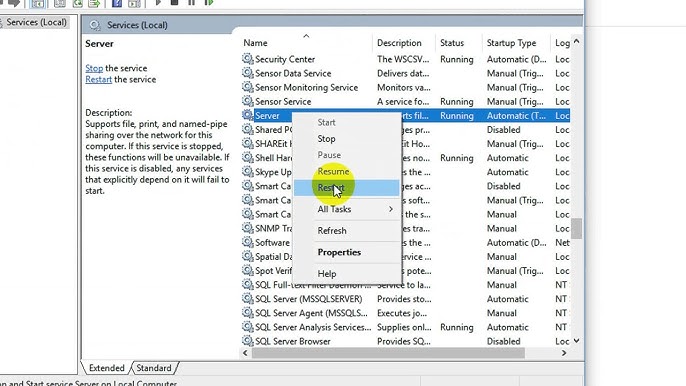The width and height of the screenshot is (686, 386).
Task: Choose Refresh in the context menu
Action: tap(332, 231)
